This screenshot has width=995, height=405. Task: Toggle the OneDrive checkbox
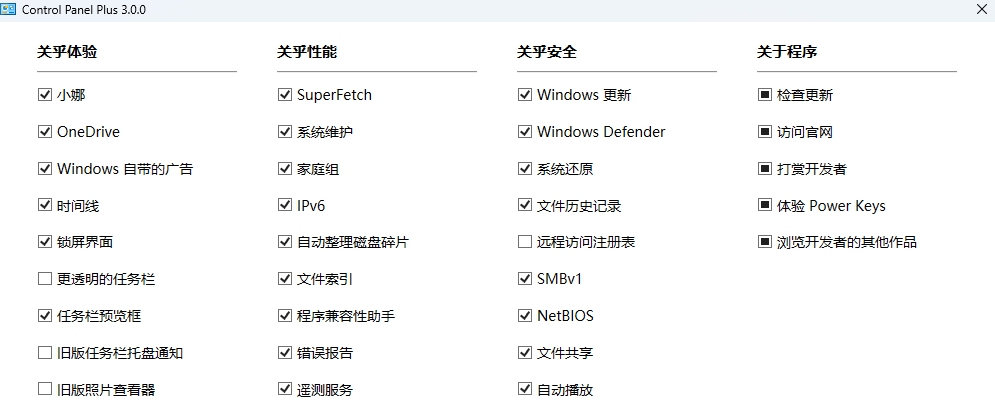(45, 132)
